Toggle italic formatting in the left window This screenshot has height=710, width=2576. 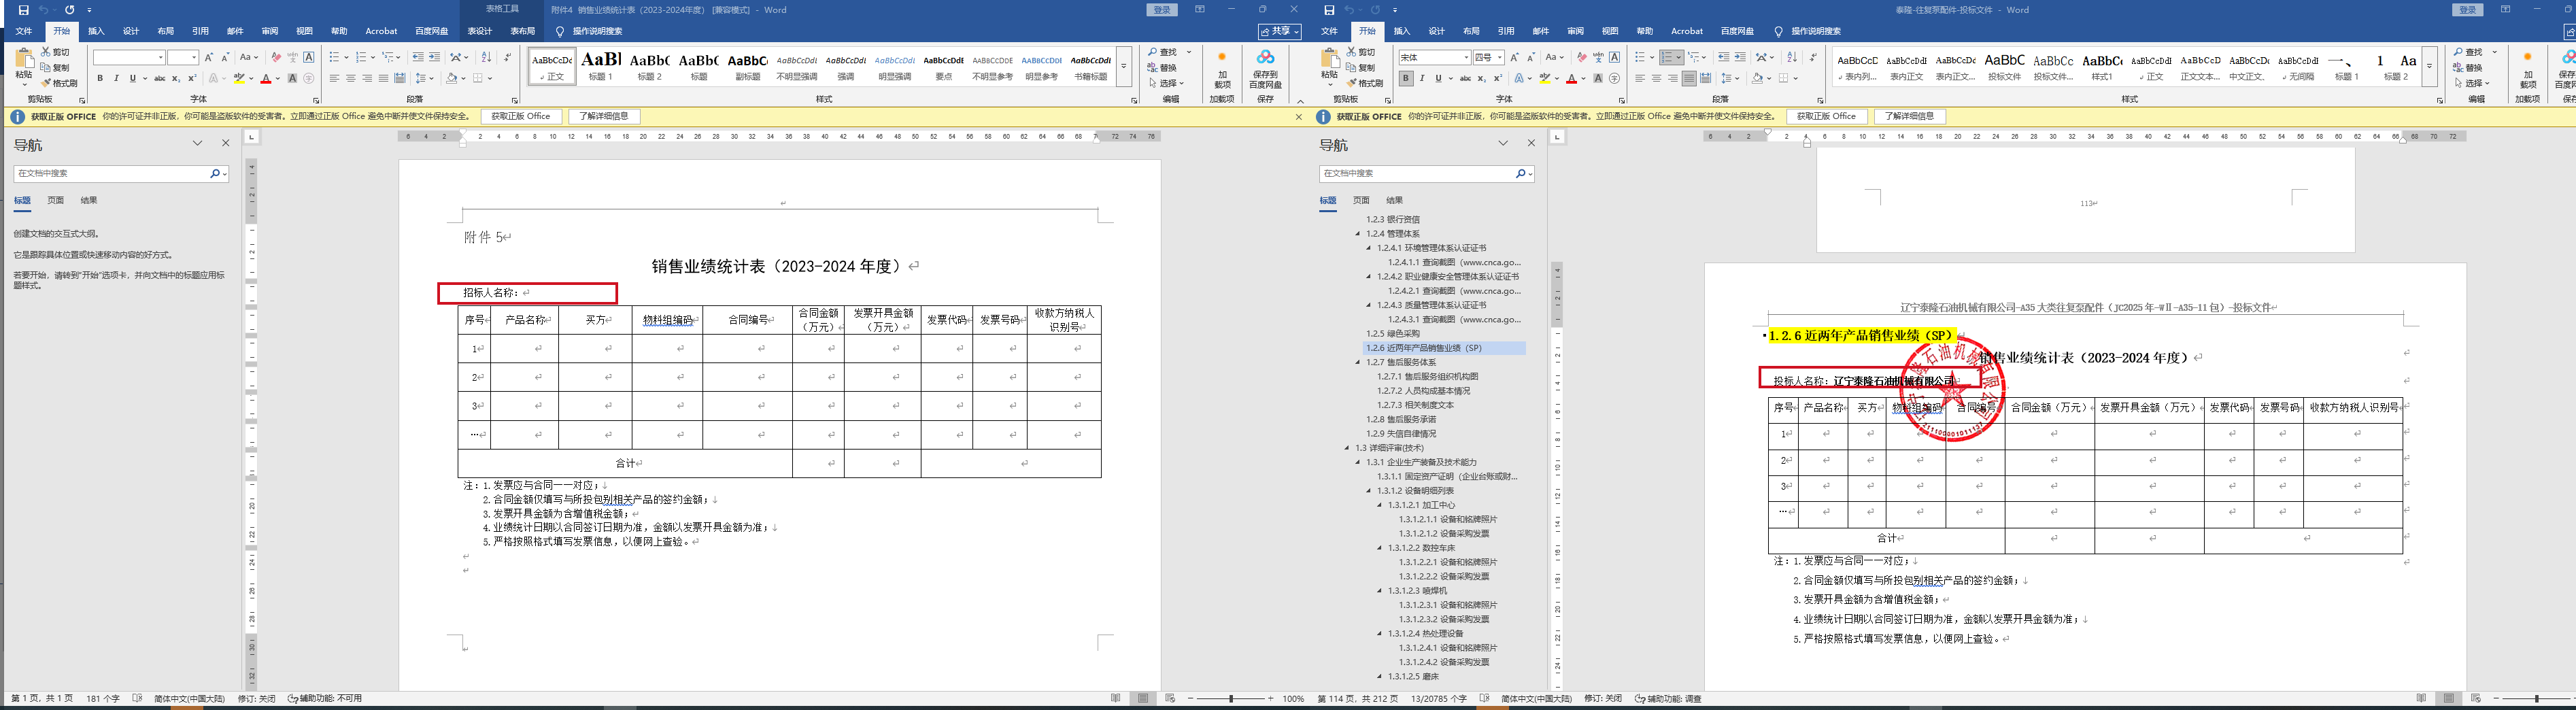(116, 78)
